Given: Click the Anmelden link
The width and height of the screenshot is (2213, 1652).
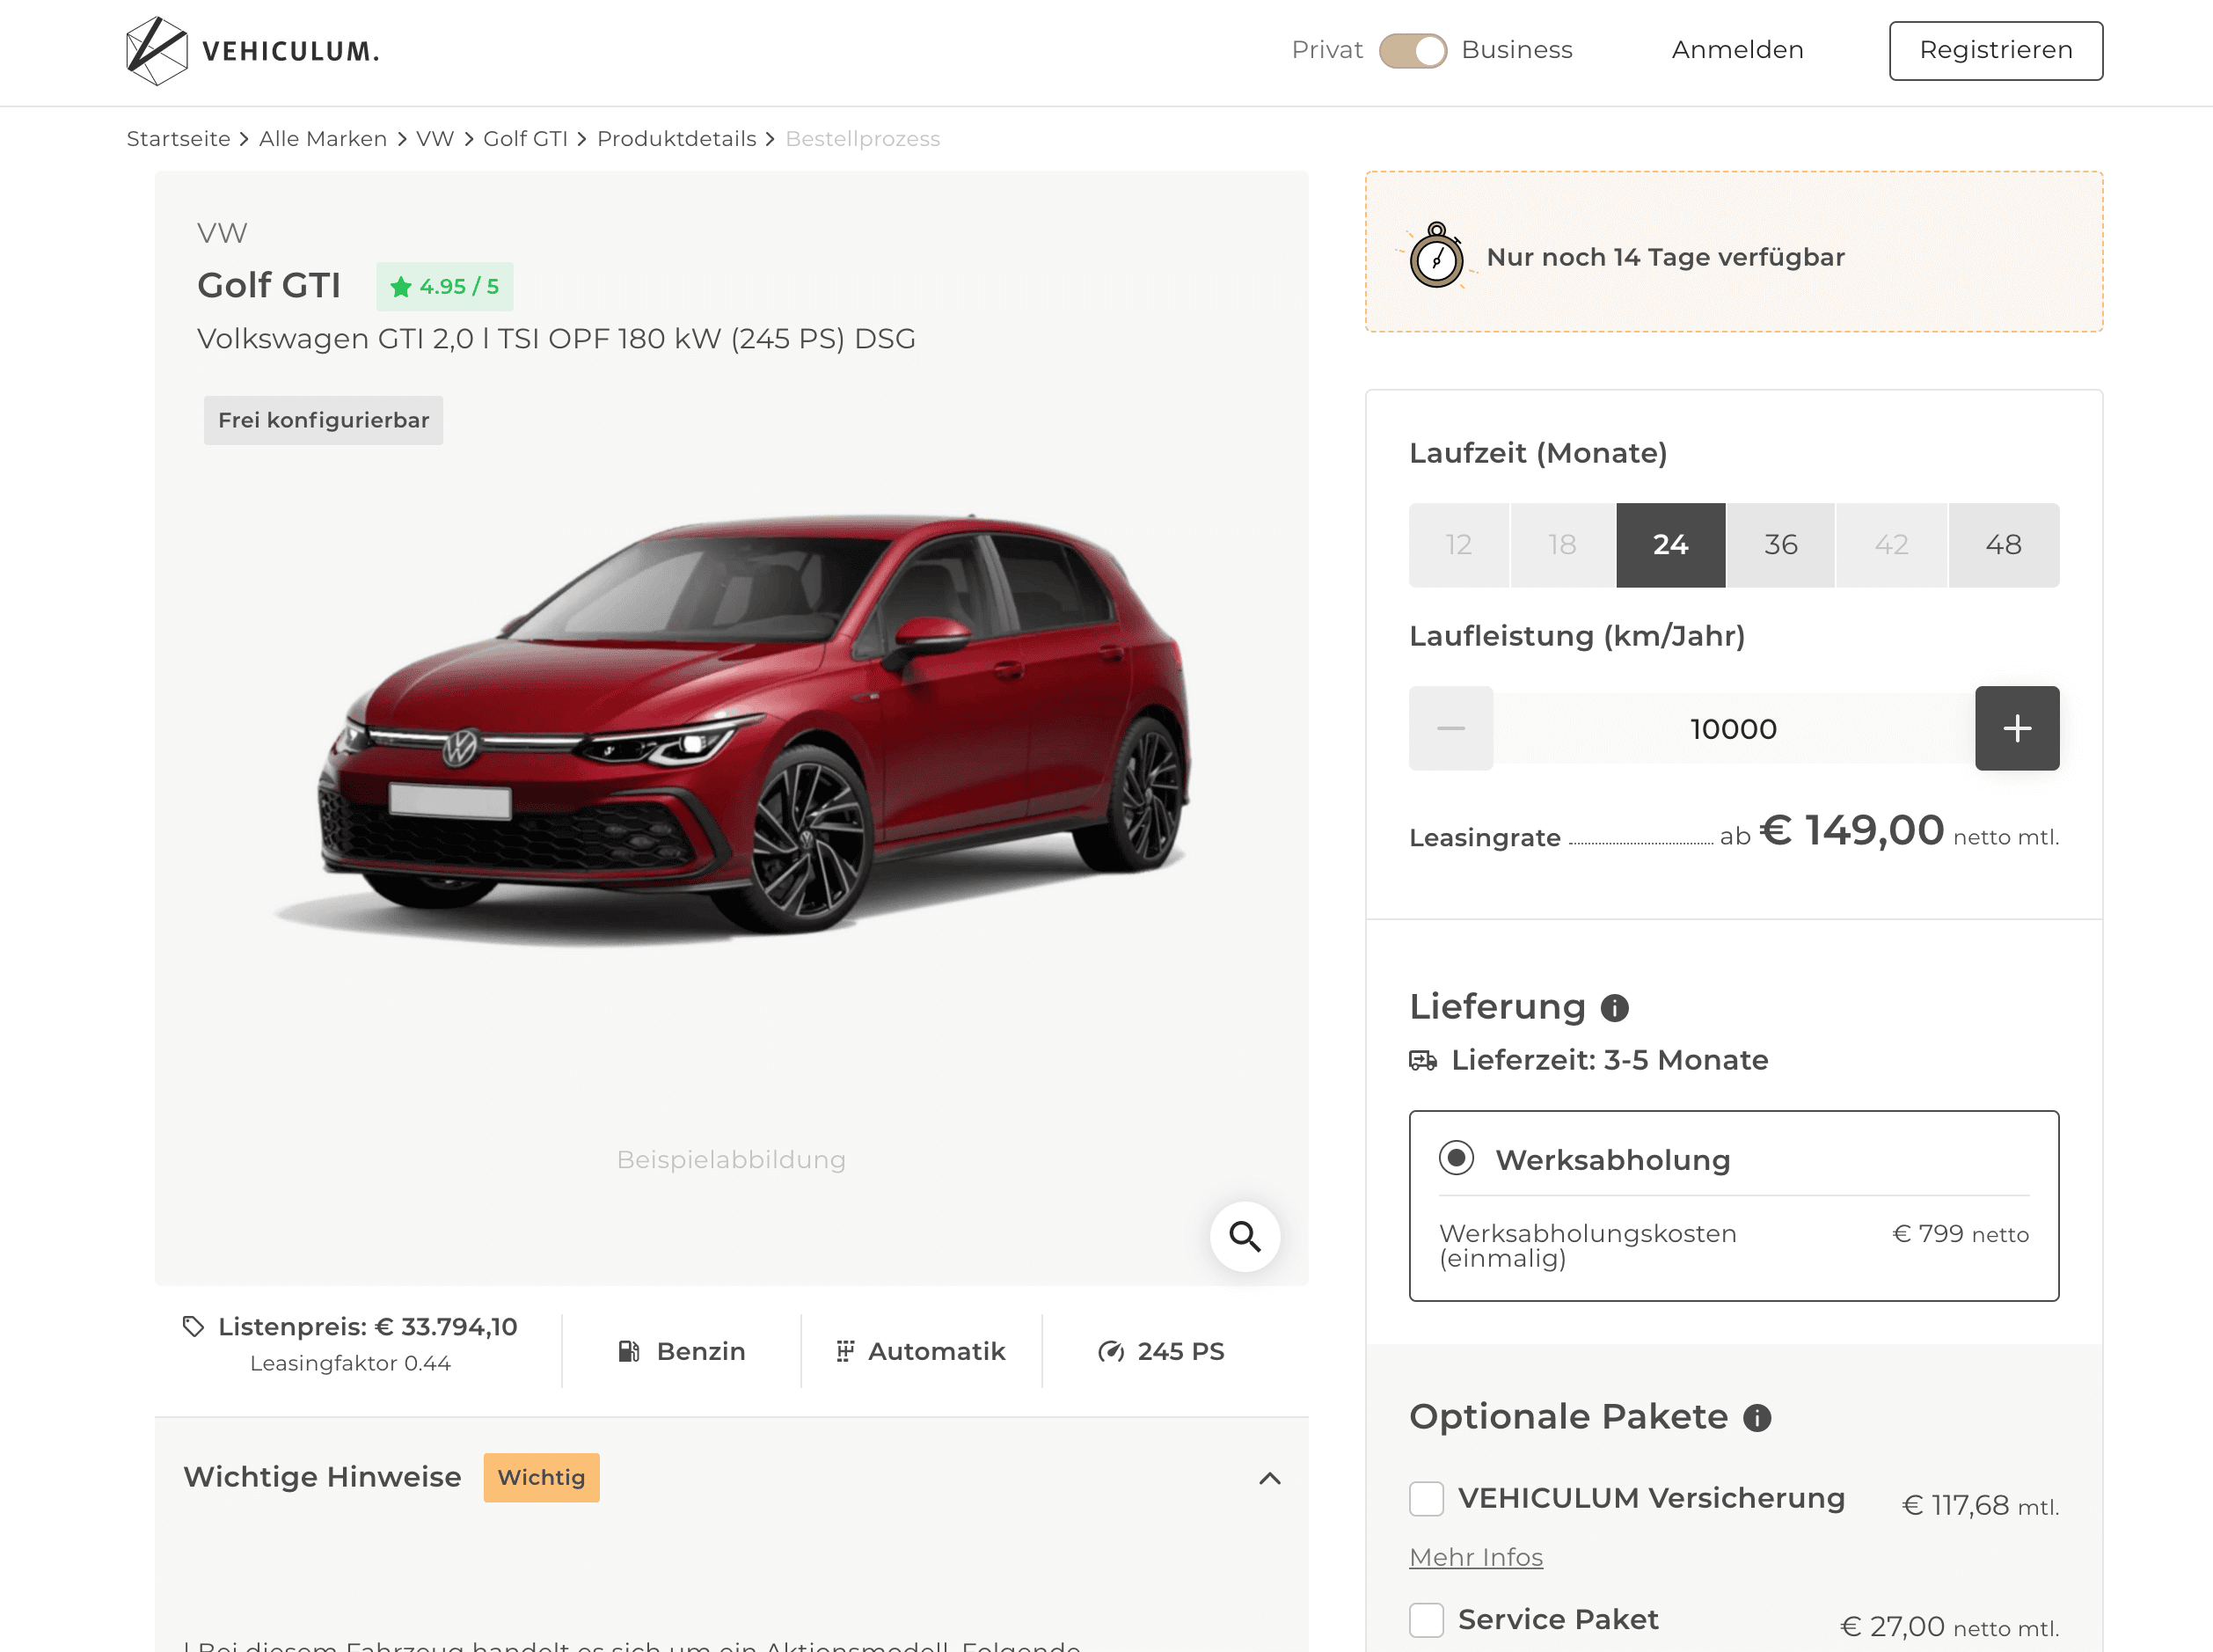Looking at the screenshot, I should [1737, 50].
